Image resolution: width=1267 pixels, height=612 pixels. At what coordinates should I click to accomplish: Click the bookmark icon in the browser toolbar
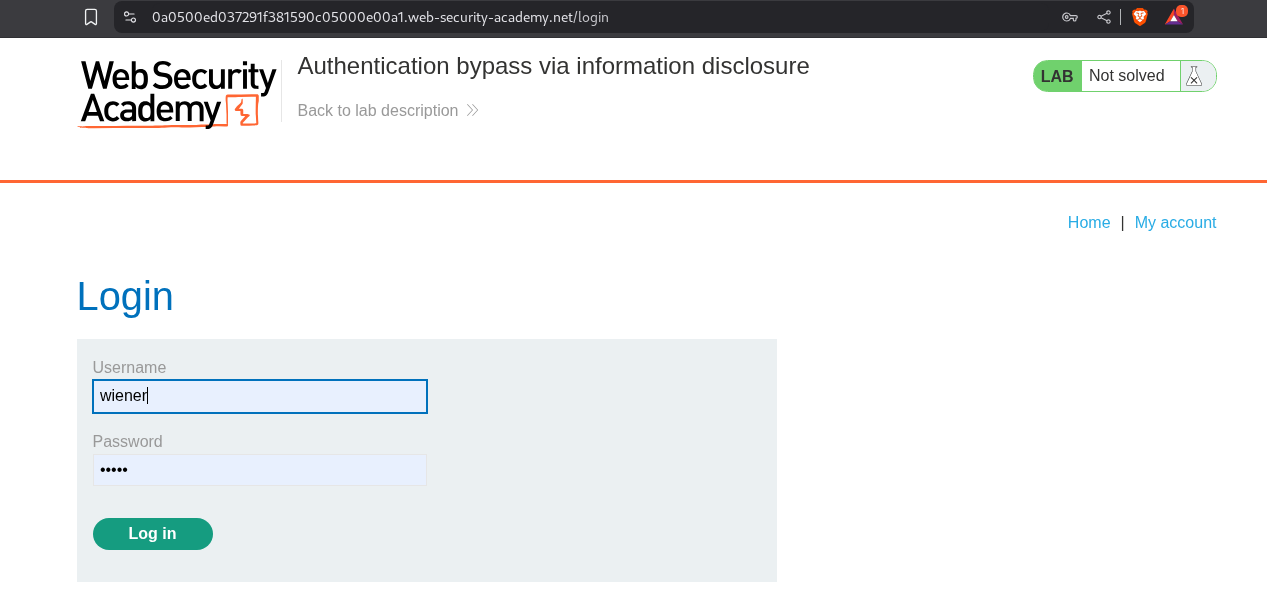pyautogui.click(x=91, y=17)
